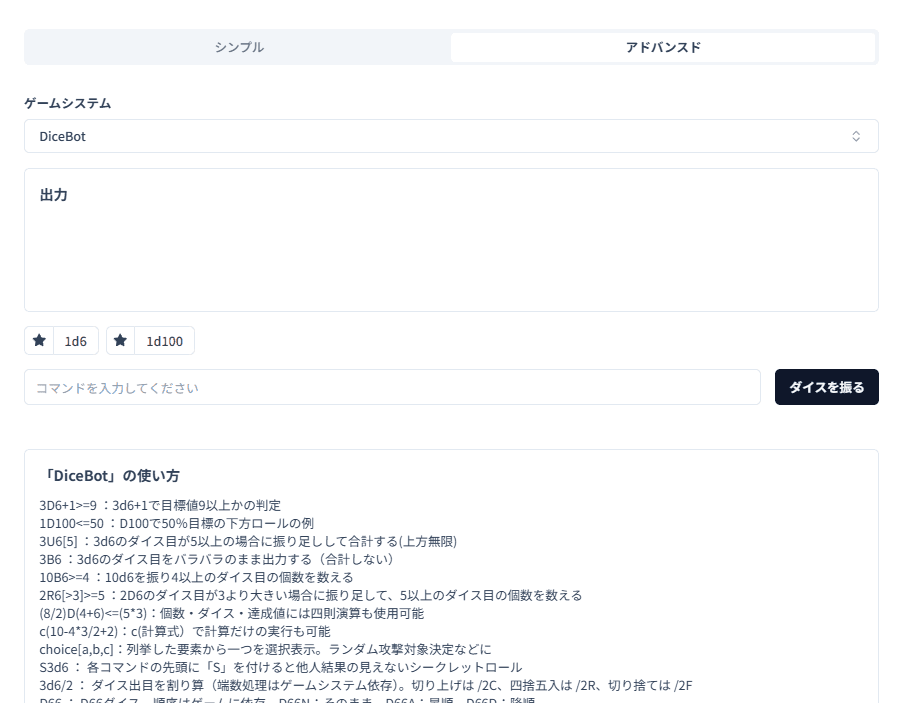Switch to the シンプル tab

tap(239, 47)
